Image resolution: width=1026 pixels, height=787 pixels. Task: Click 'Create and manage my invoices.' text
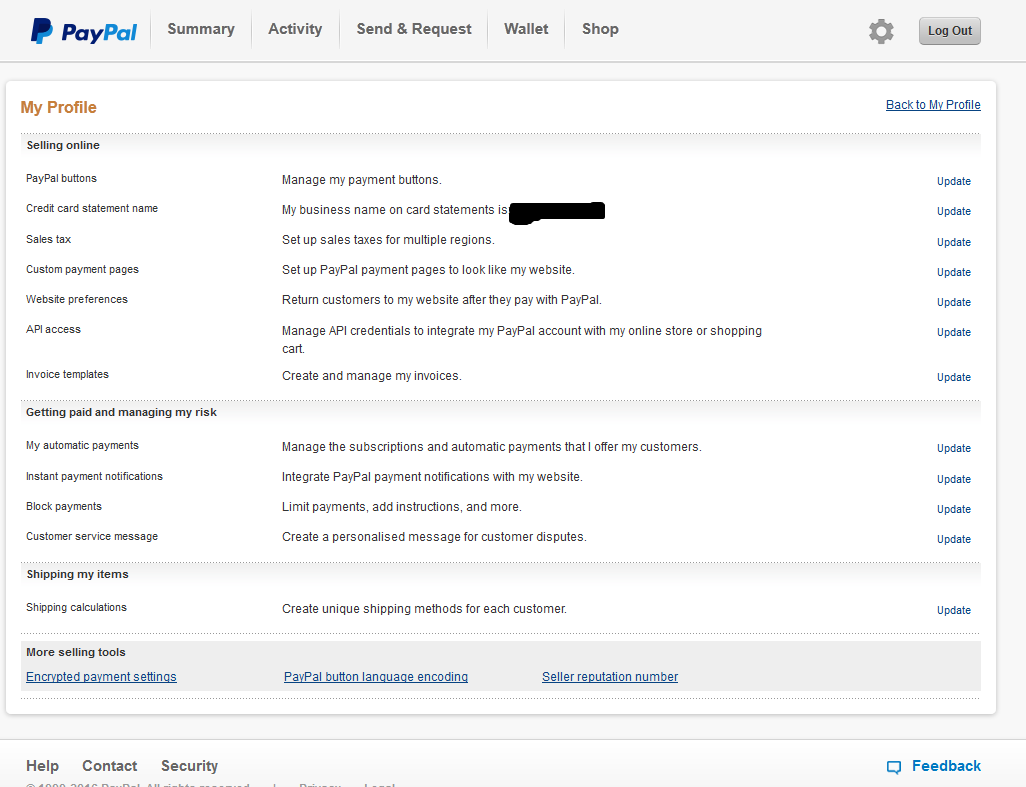click(x=372, y=376)
